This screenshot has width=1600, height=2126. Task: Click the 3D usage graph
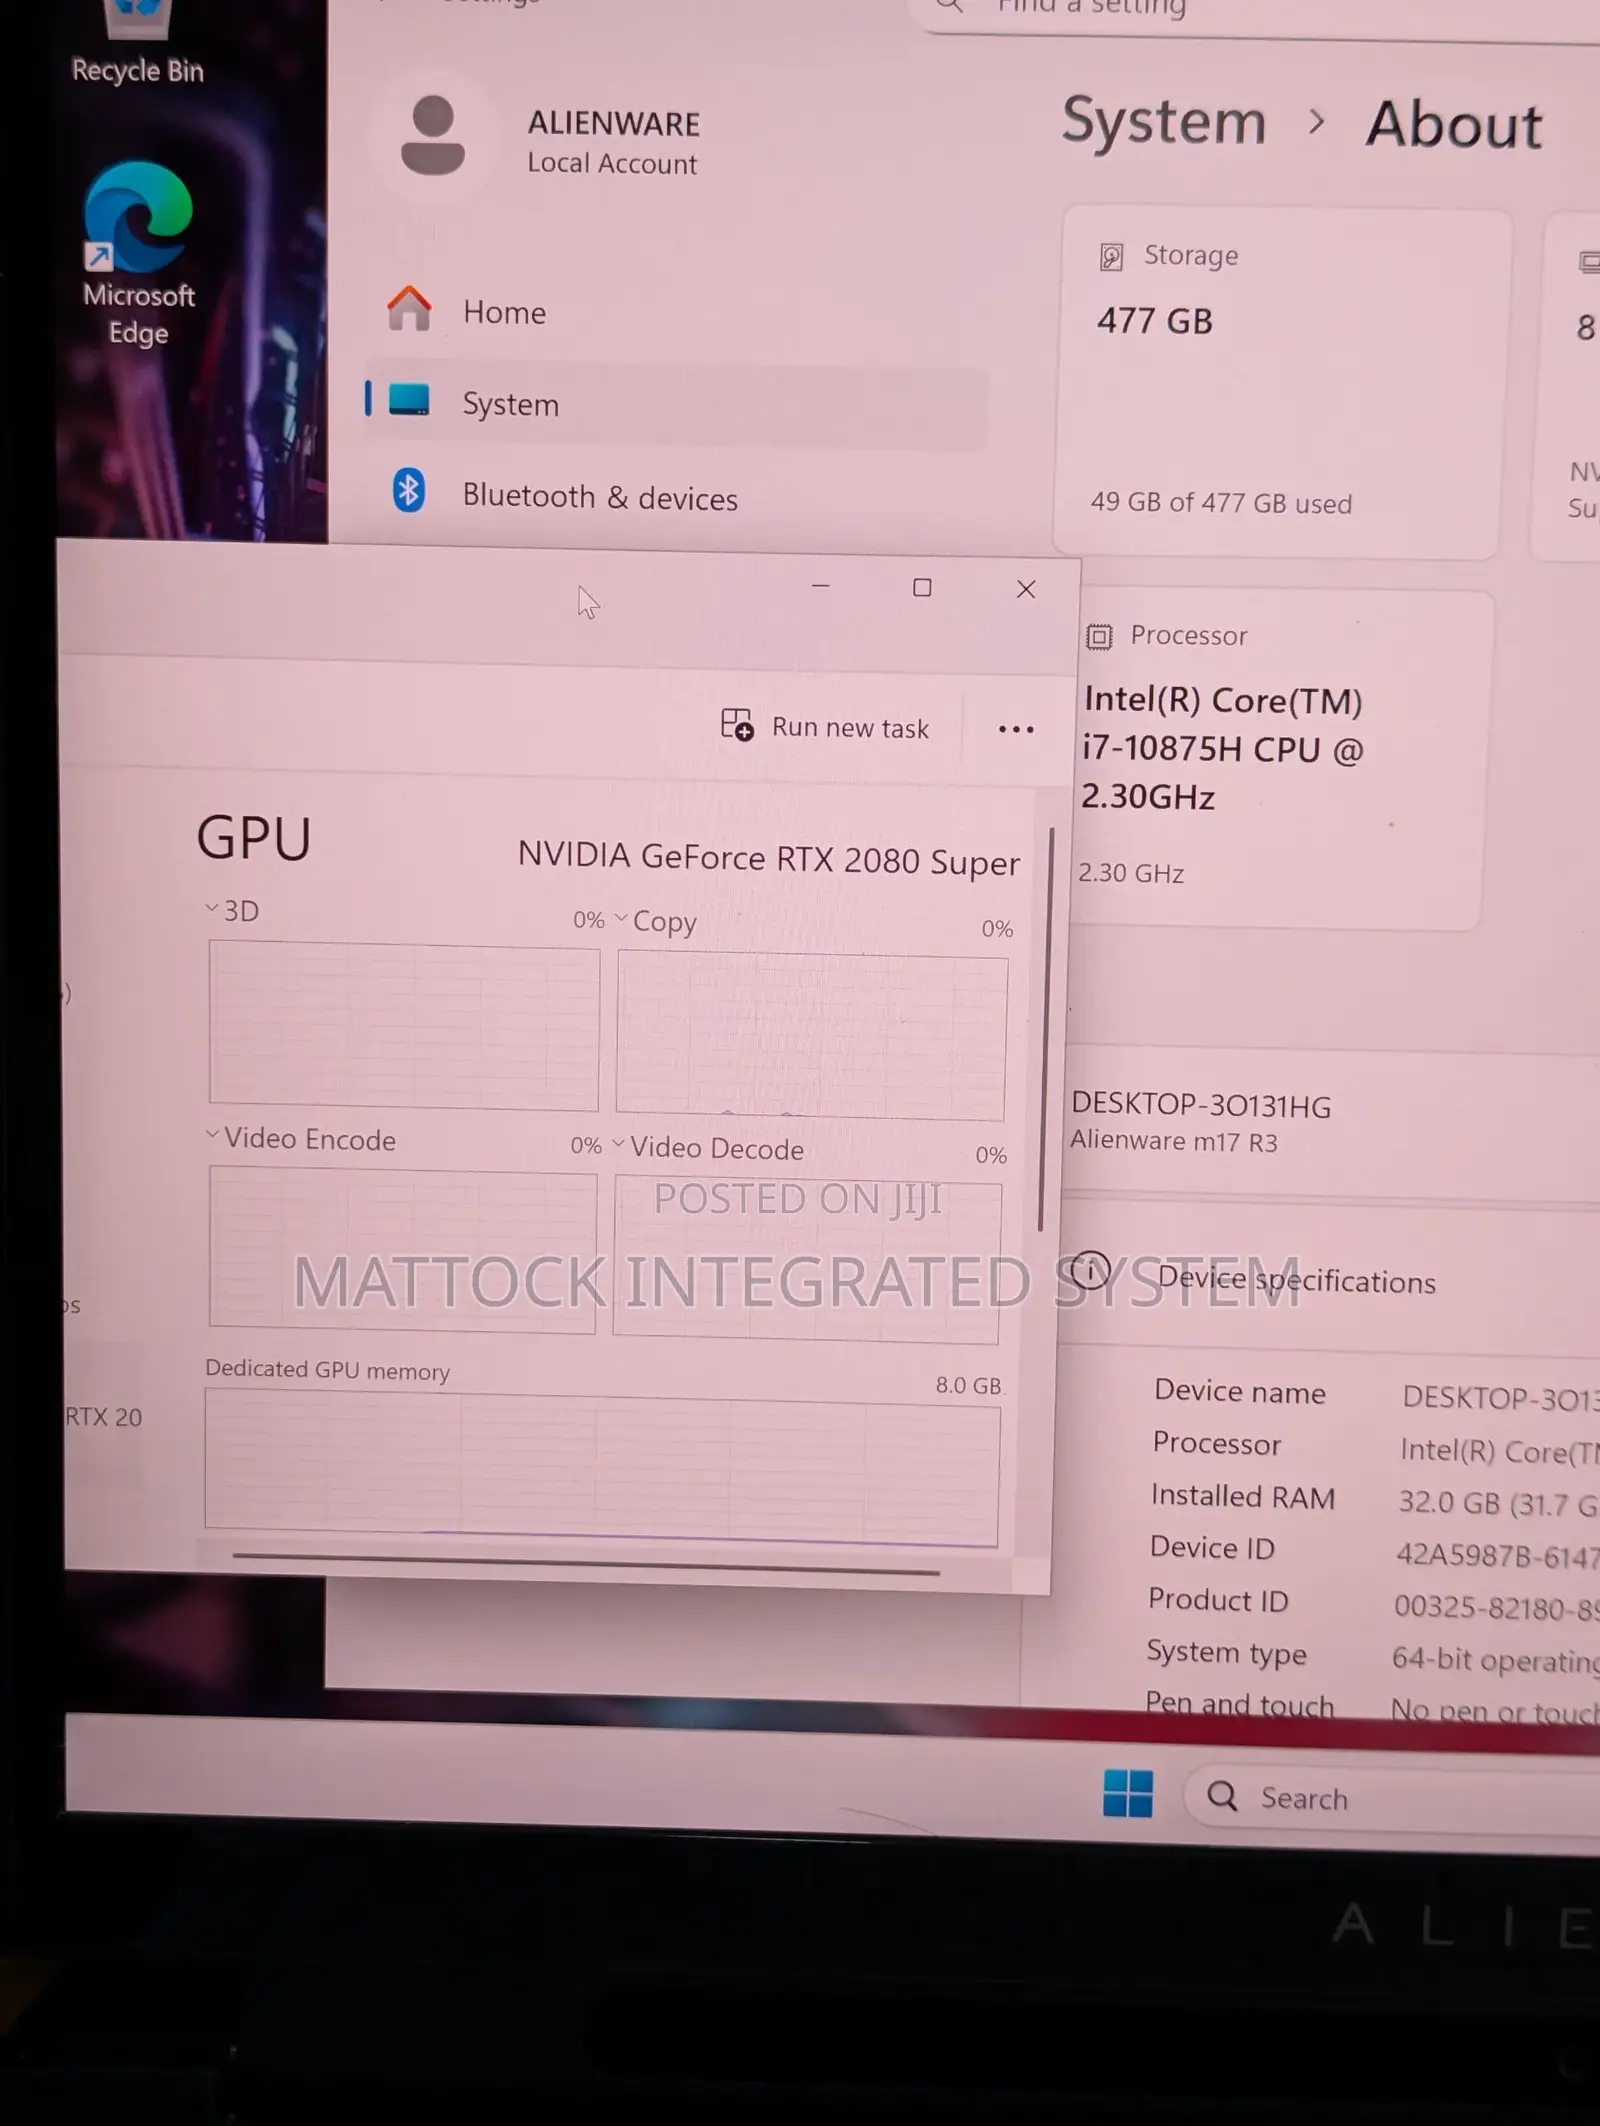(404, 1026)
